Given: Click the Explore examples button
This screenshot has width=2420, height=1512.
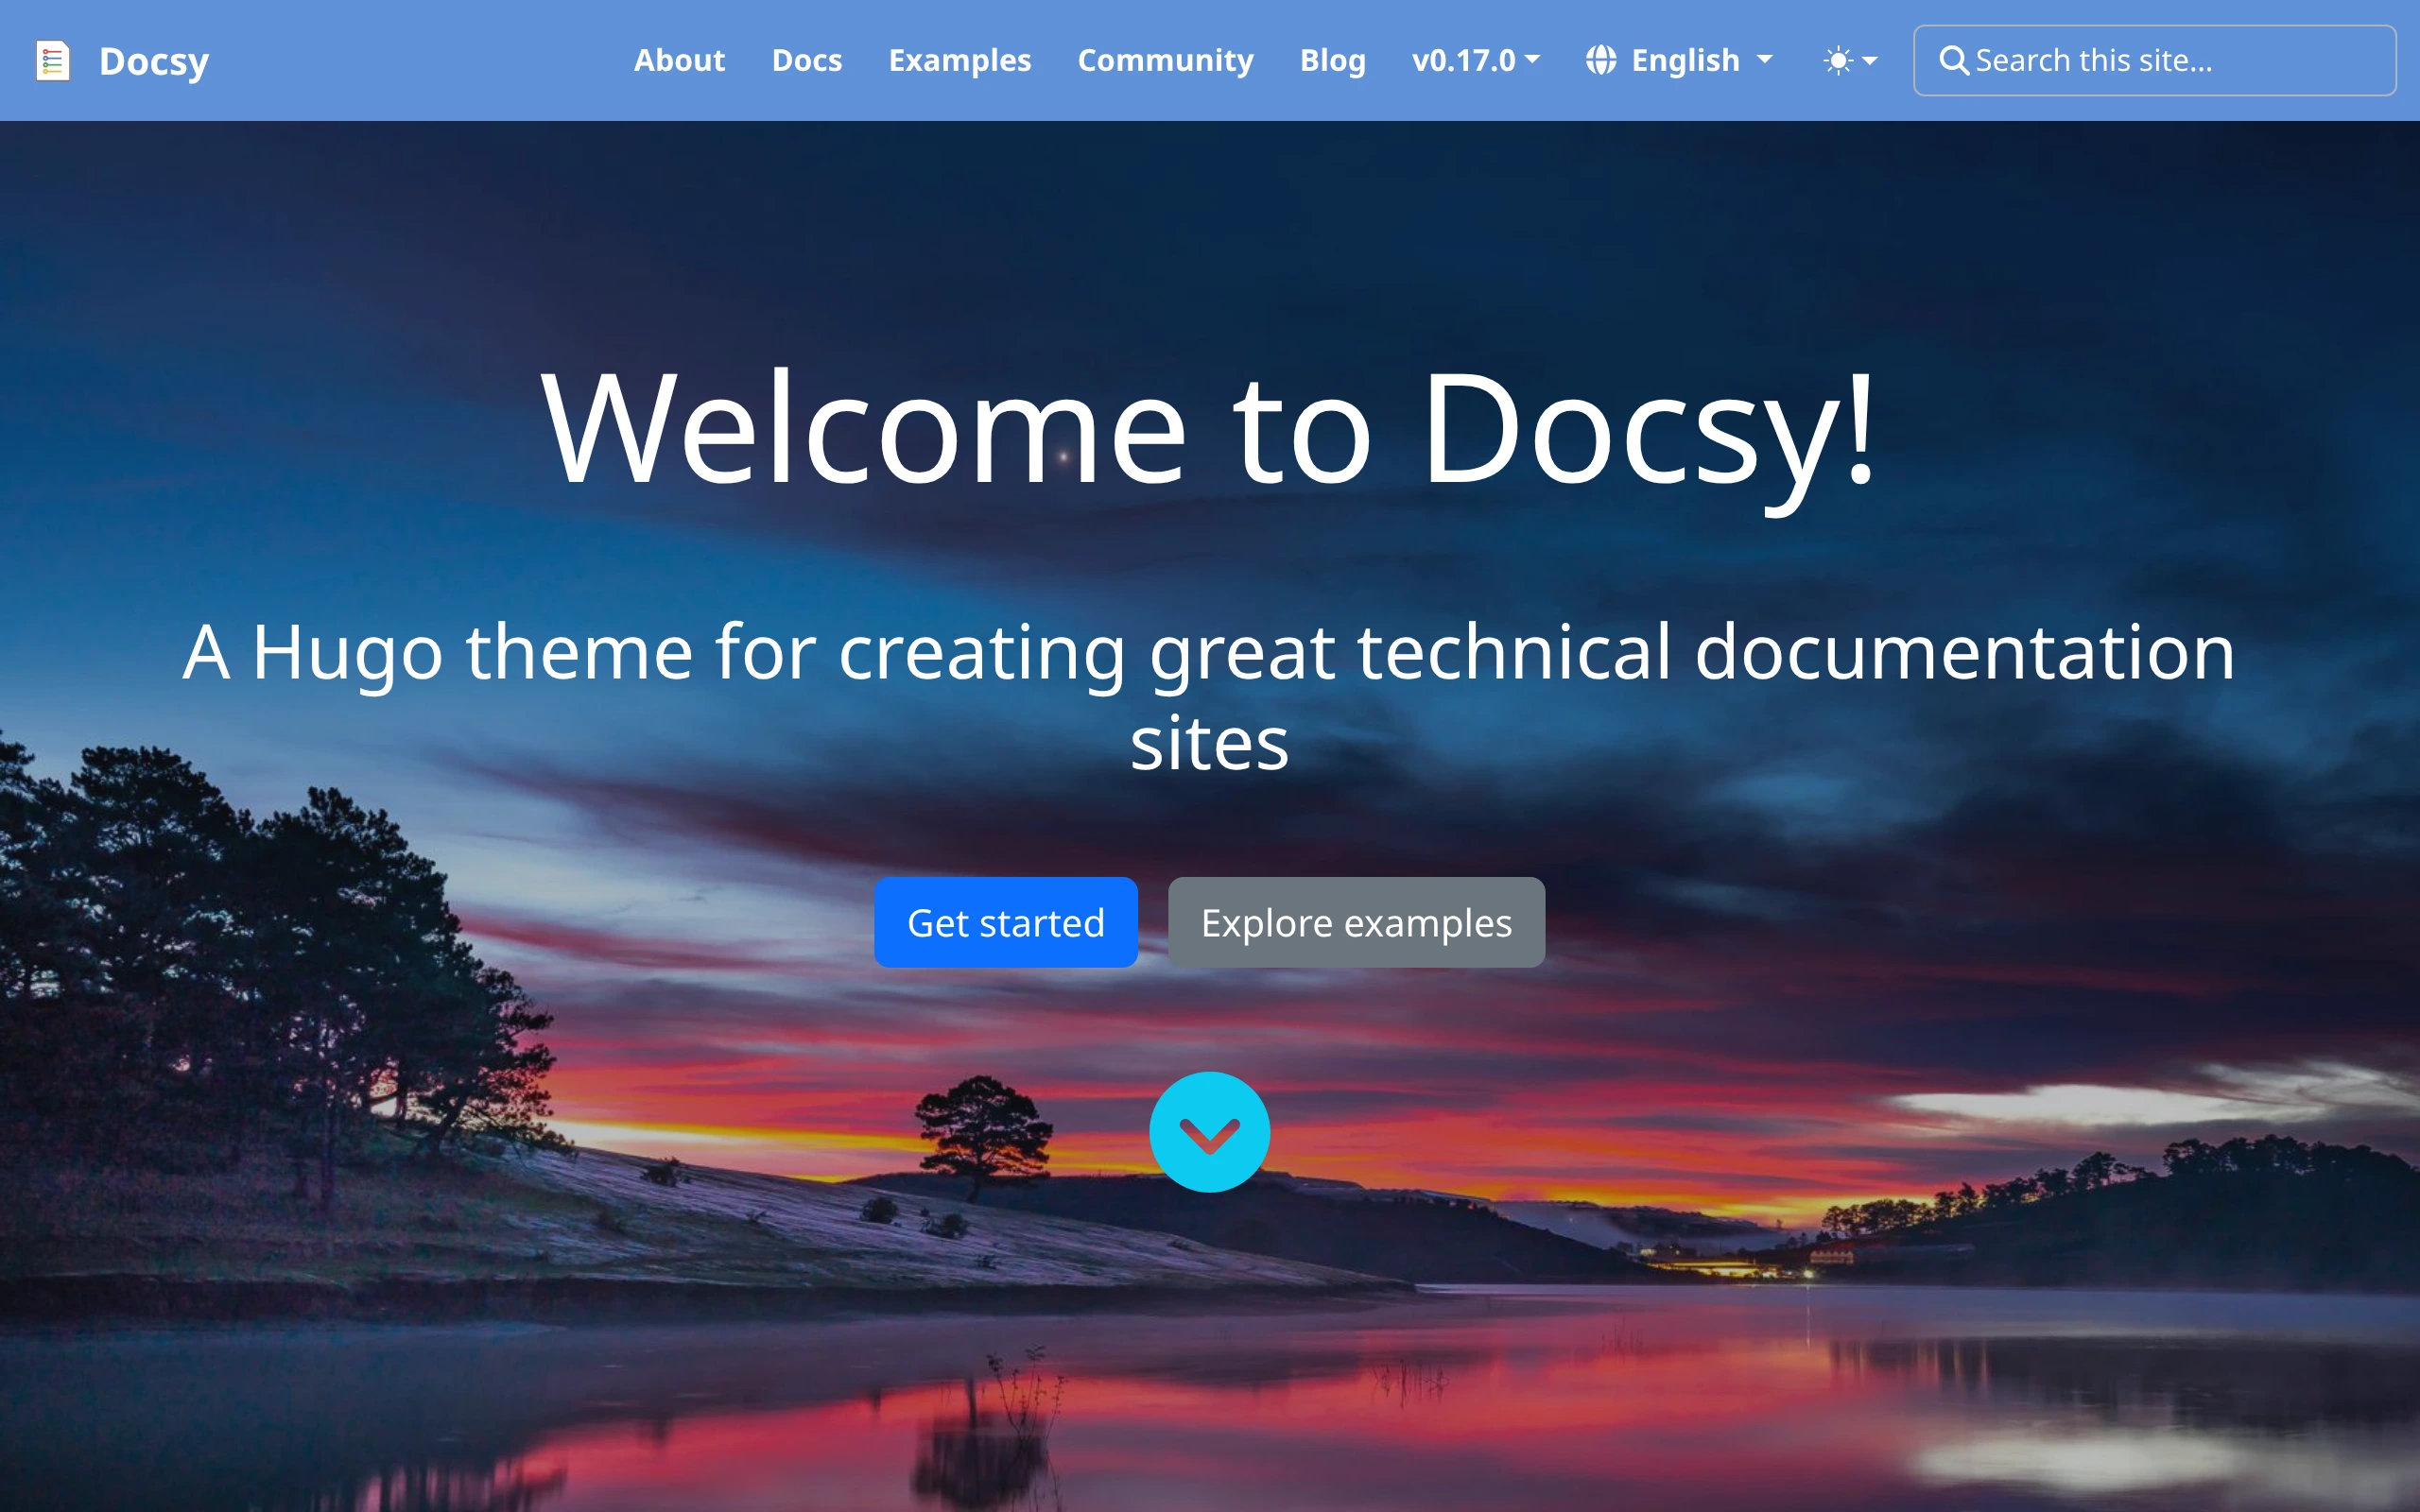Looking at the screenshot, I should (x=1356, y=922).
